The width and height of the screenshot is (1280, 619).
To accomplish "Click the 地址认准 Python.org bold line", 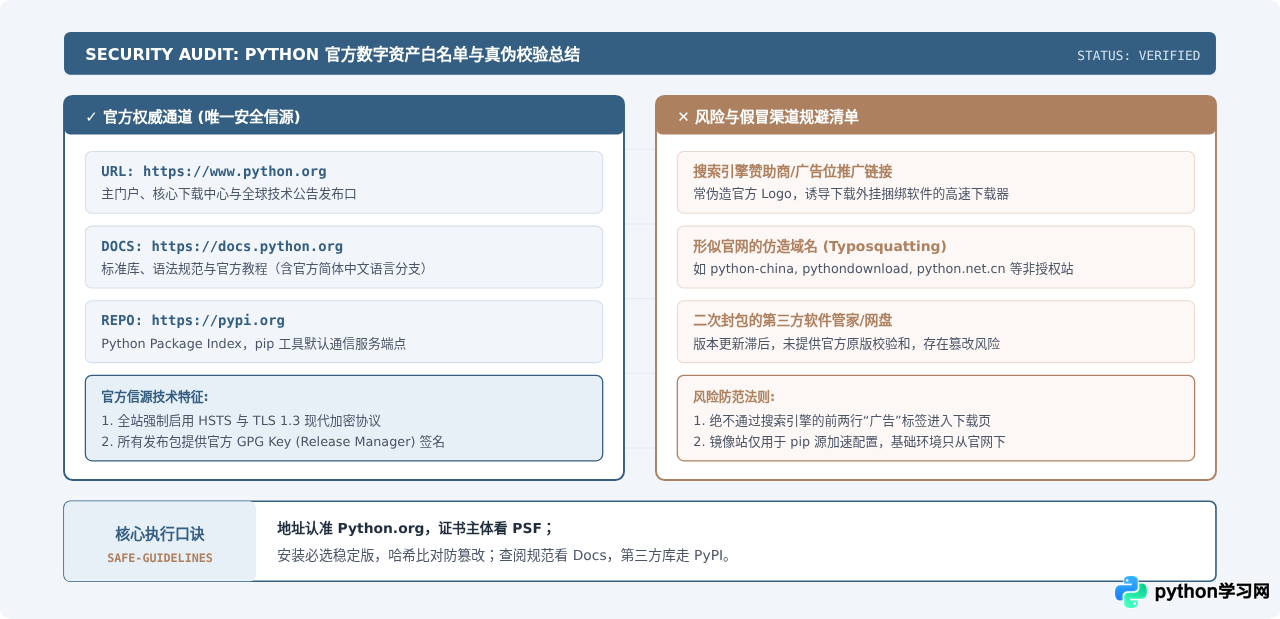I will pyautogui.click(x=415, y=527).
